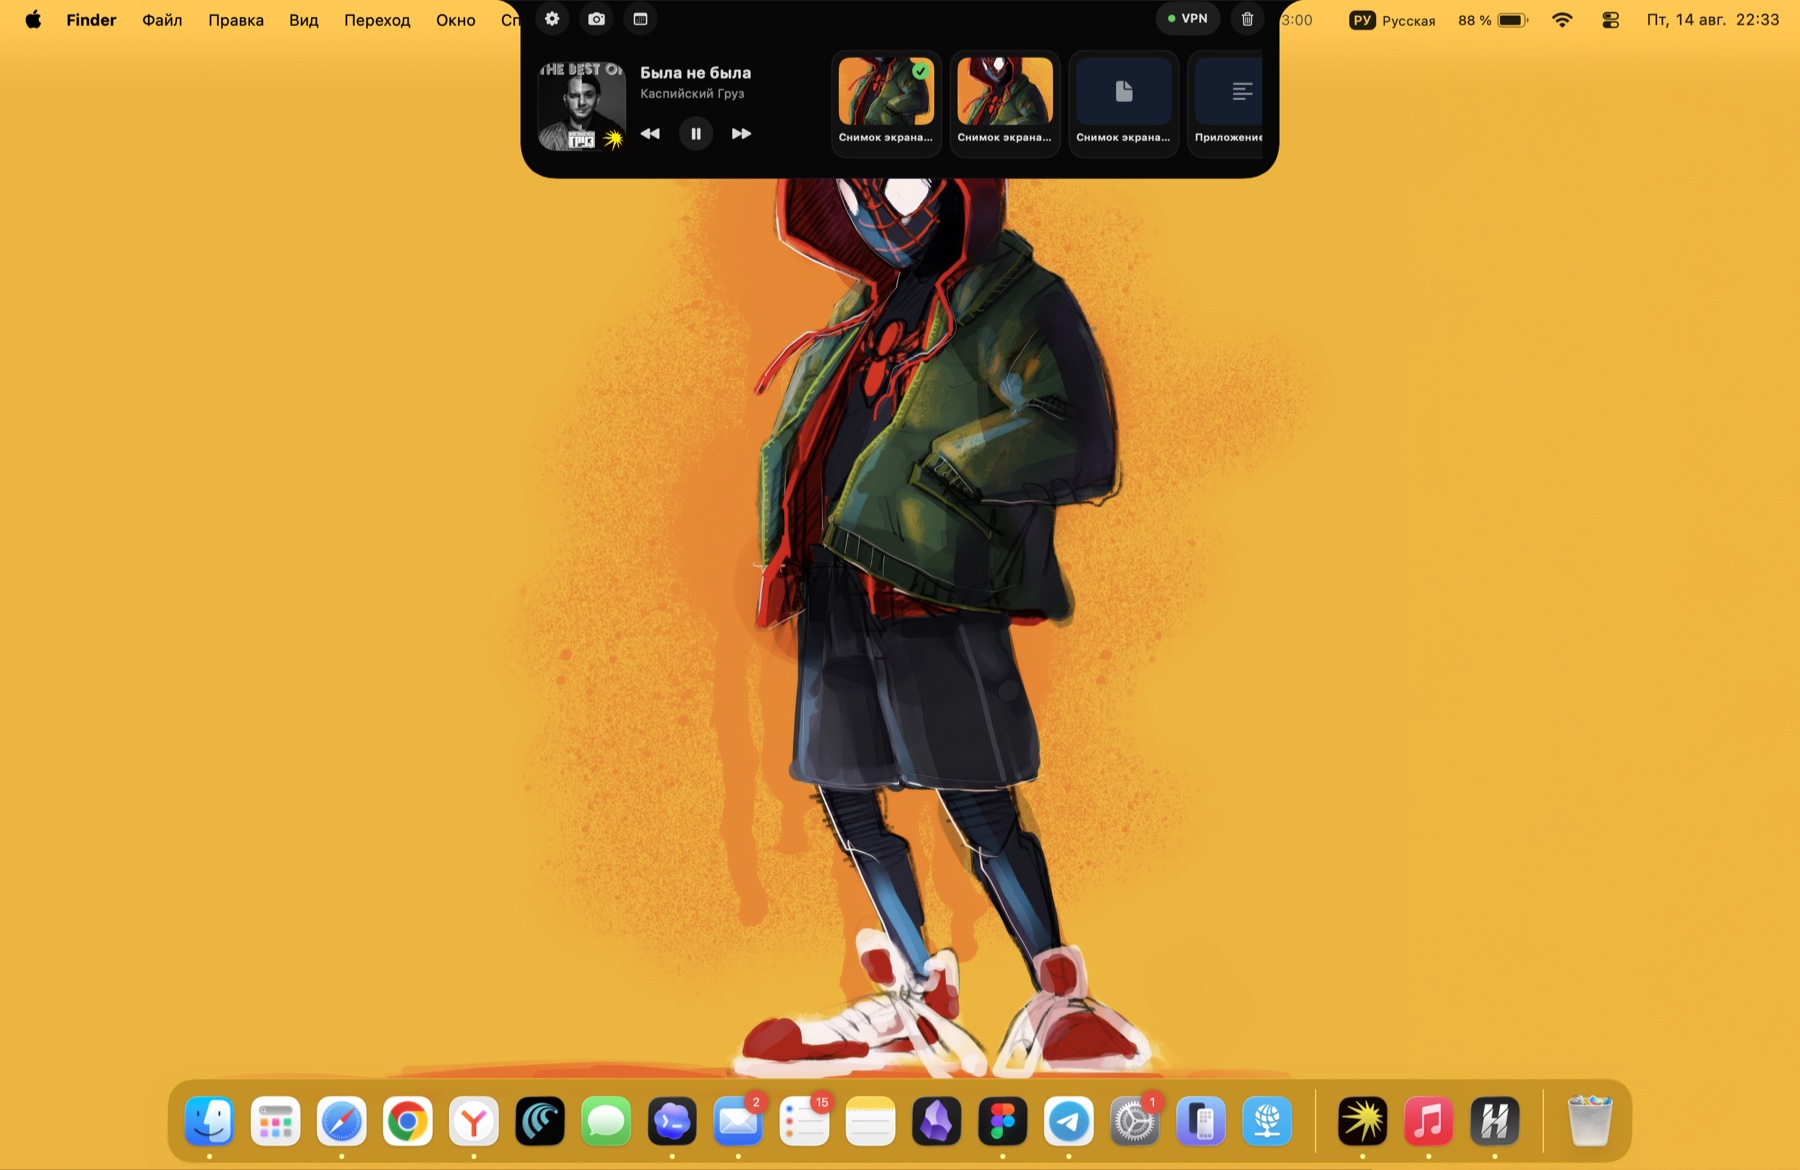
Task: Open the Wi-Fi menu
Action: pos(1562,20)
